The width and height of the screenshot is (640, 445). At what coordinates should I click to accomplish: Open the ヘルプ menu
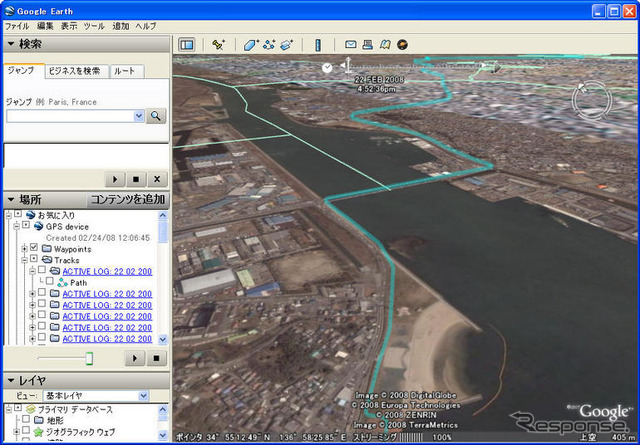(146, 26)
